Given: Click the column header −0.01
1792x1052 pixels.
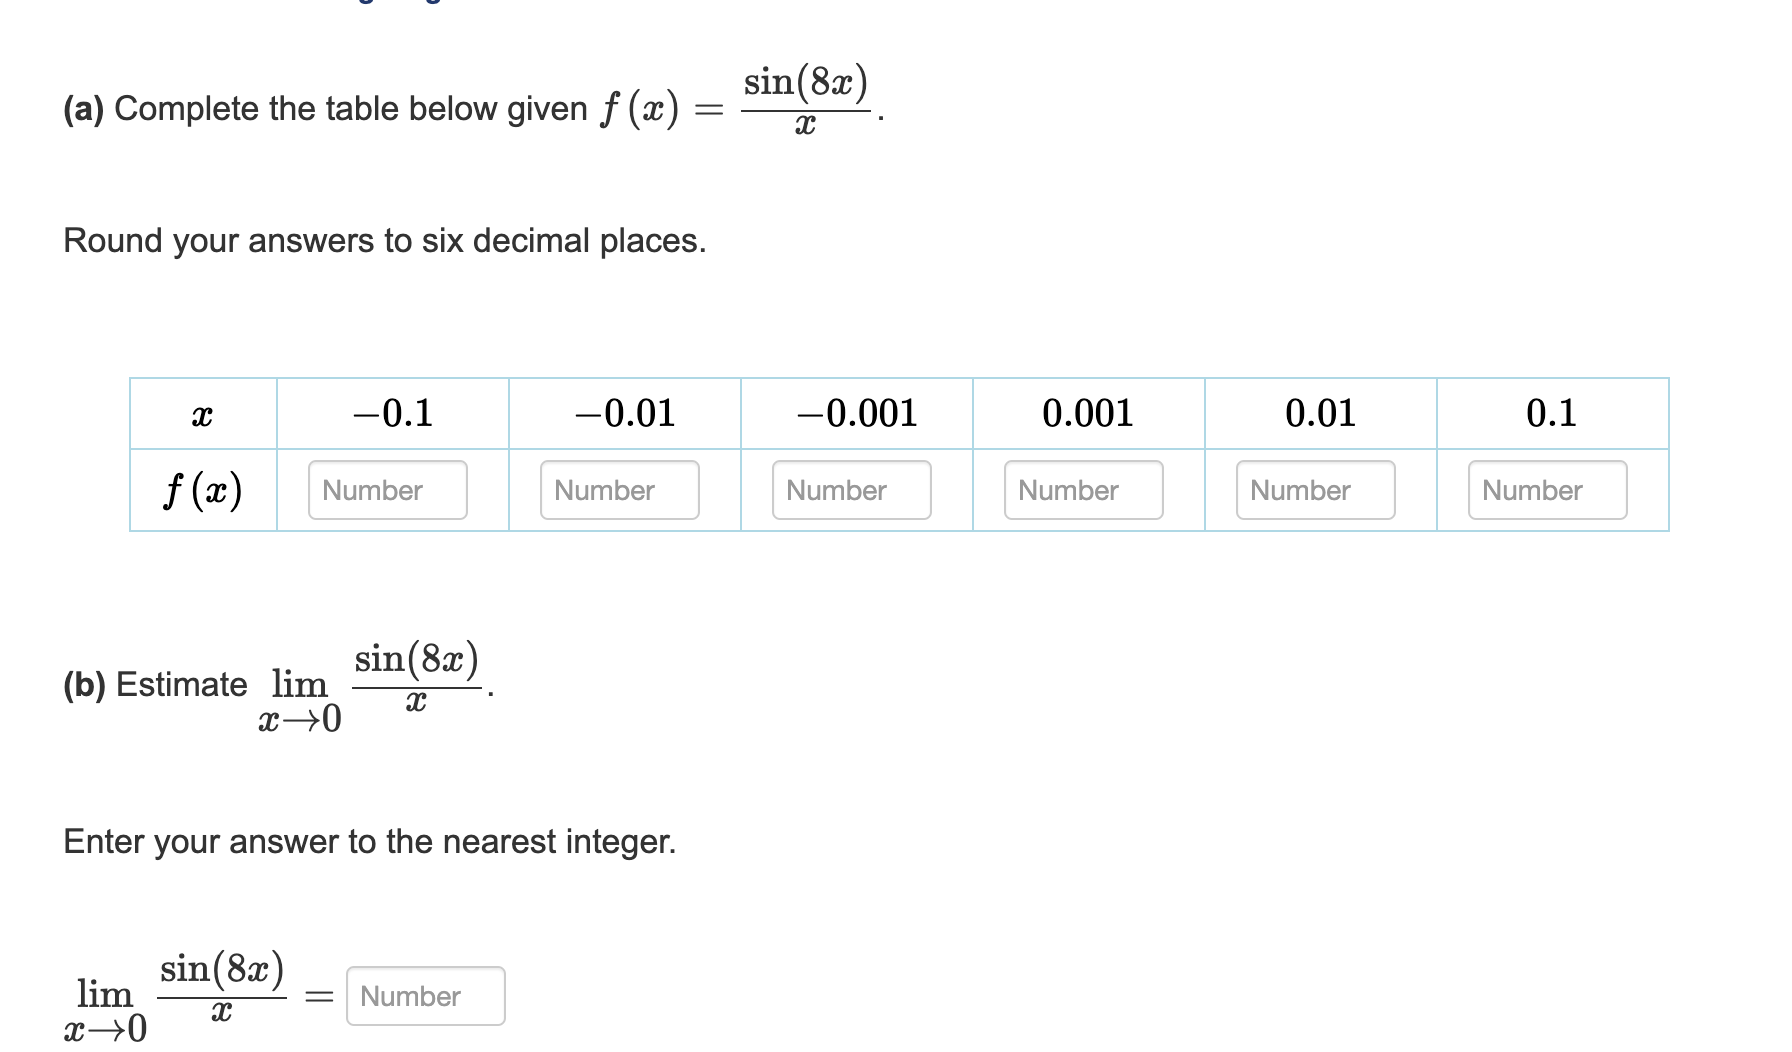Looking at the screenshot, I should pos(624,413).
